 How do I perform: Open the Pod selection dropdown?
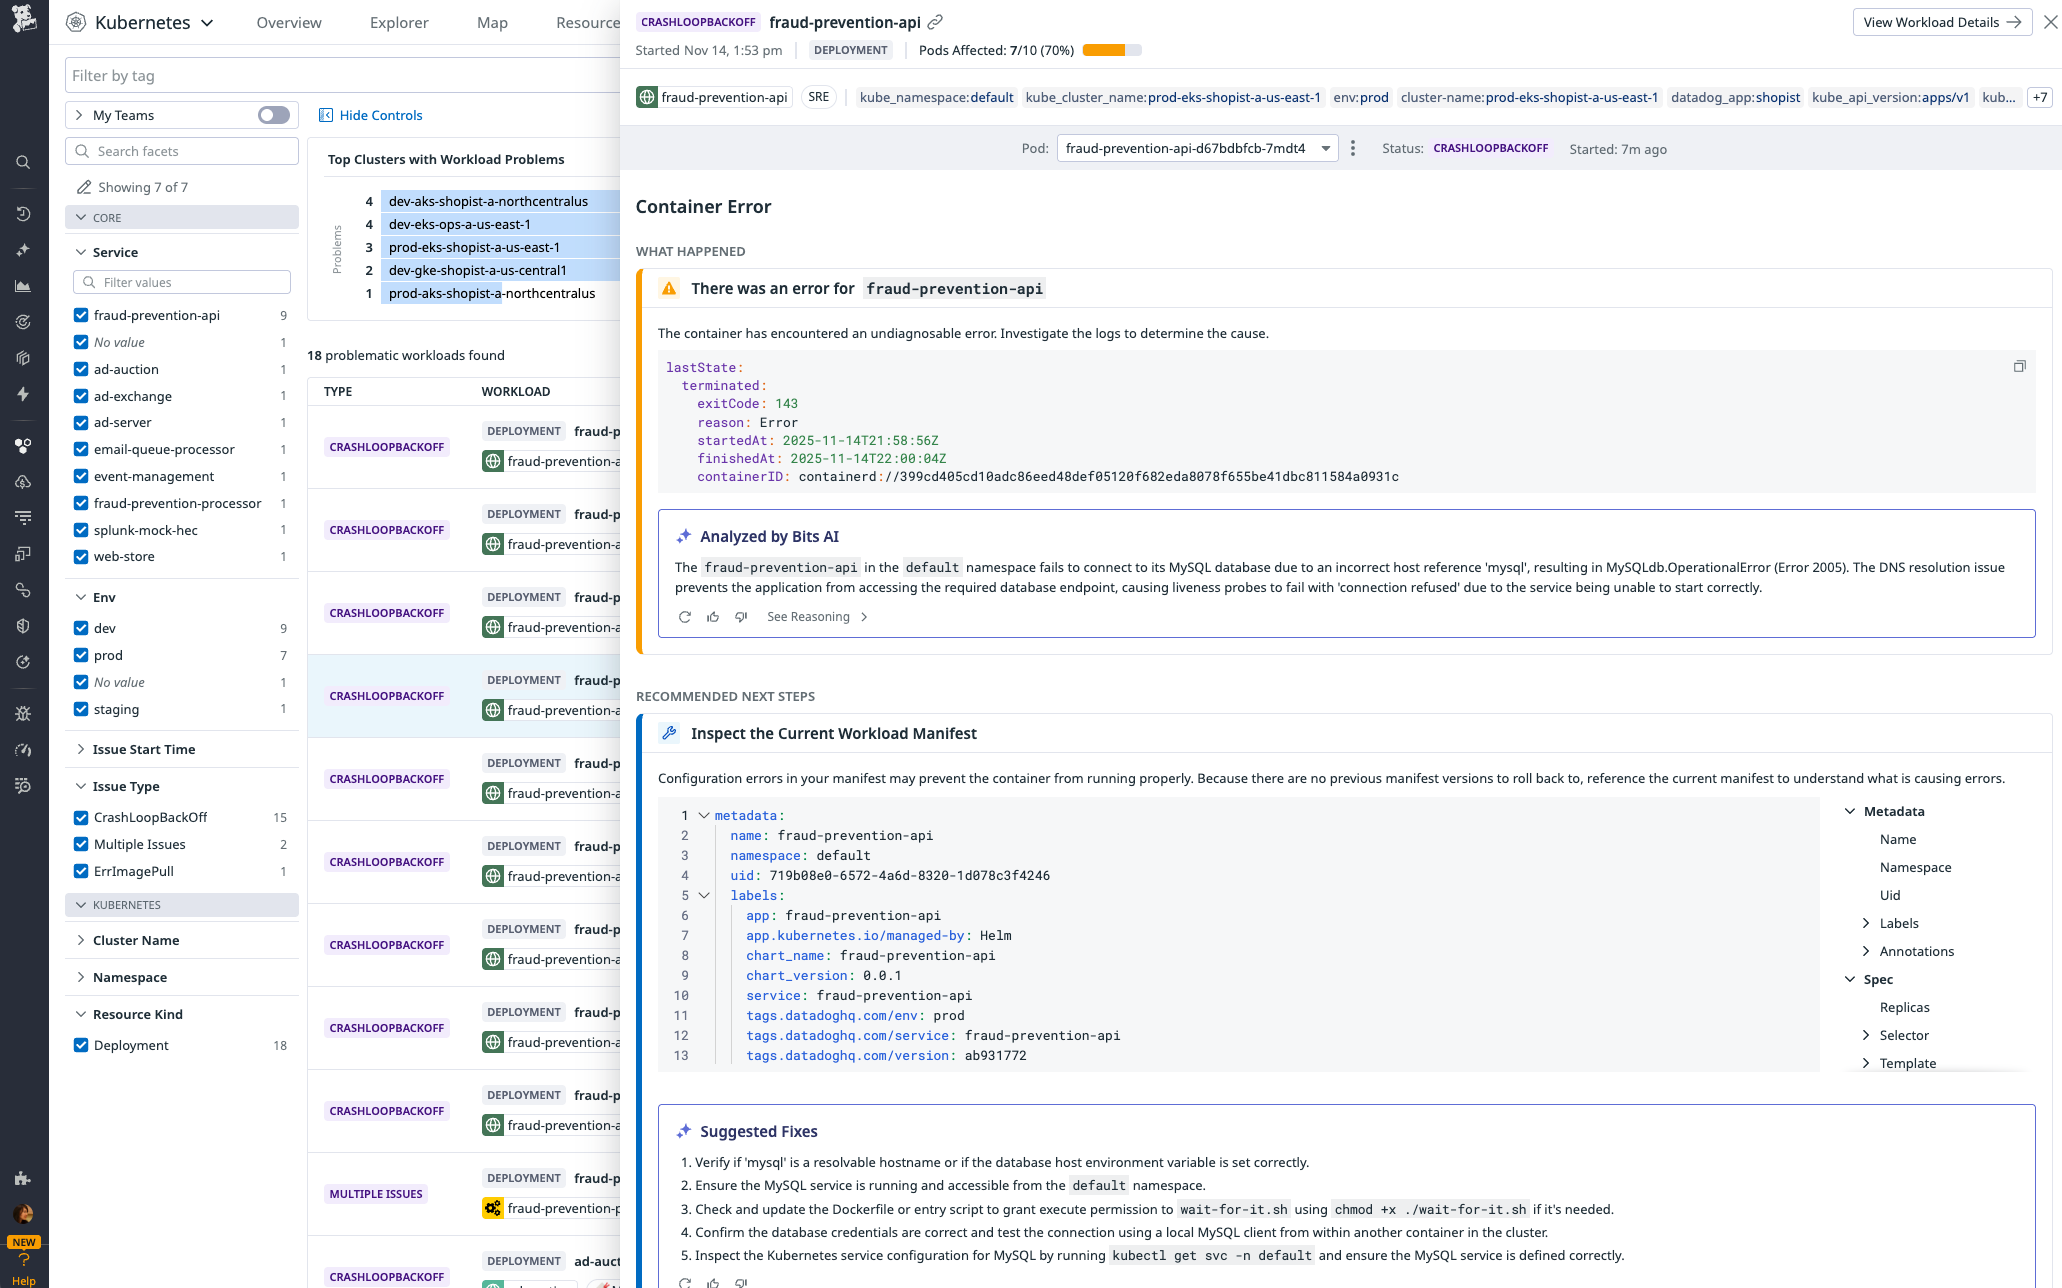[1197, 148]
